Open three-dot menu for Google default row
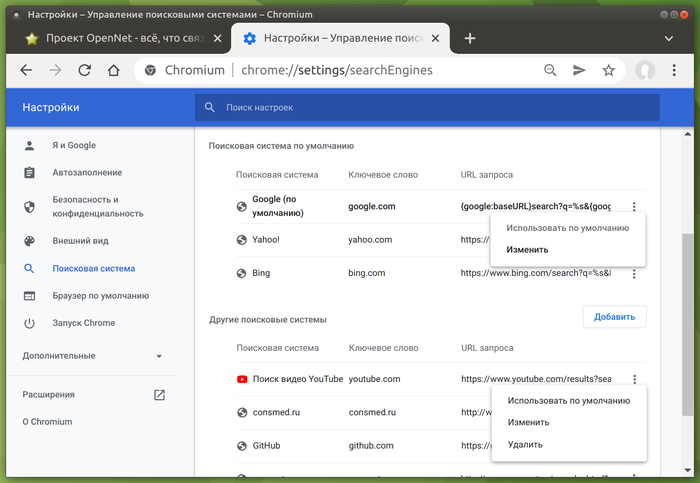Image resolution: width=700 pixels, height=483 pixels. click(634, 207)
